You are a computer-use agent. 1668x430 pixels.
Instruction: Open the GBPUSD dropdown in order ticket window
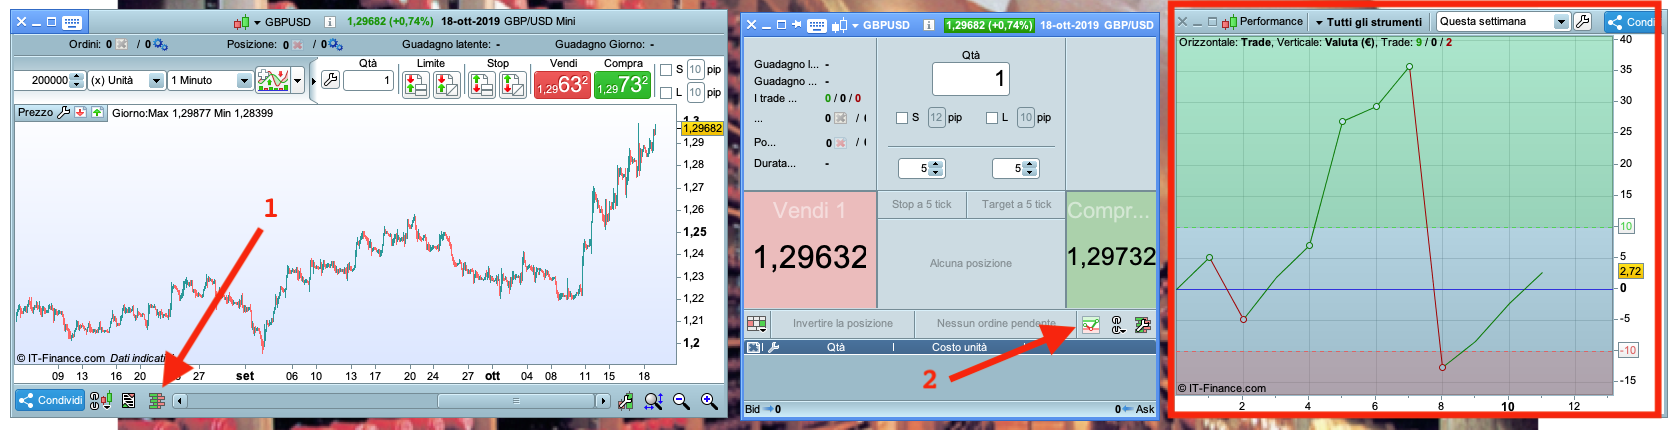pos(855,26)
